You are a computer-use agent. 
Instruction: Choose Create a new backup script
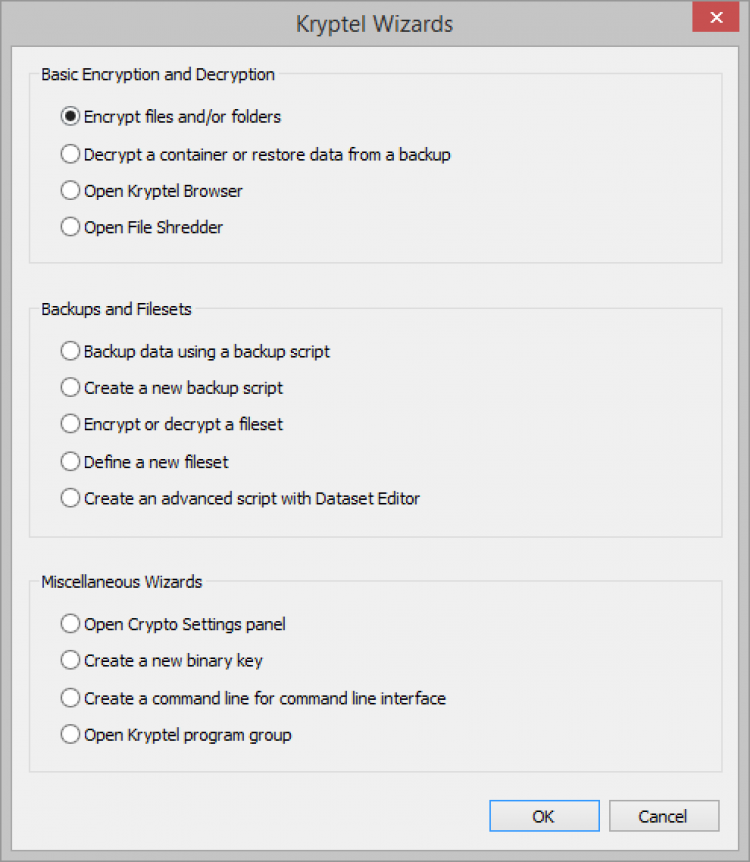[x=70, y=387]
